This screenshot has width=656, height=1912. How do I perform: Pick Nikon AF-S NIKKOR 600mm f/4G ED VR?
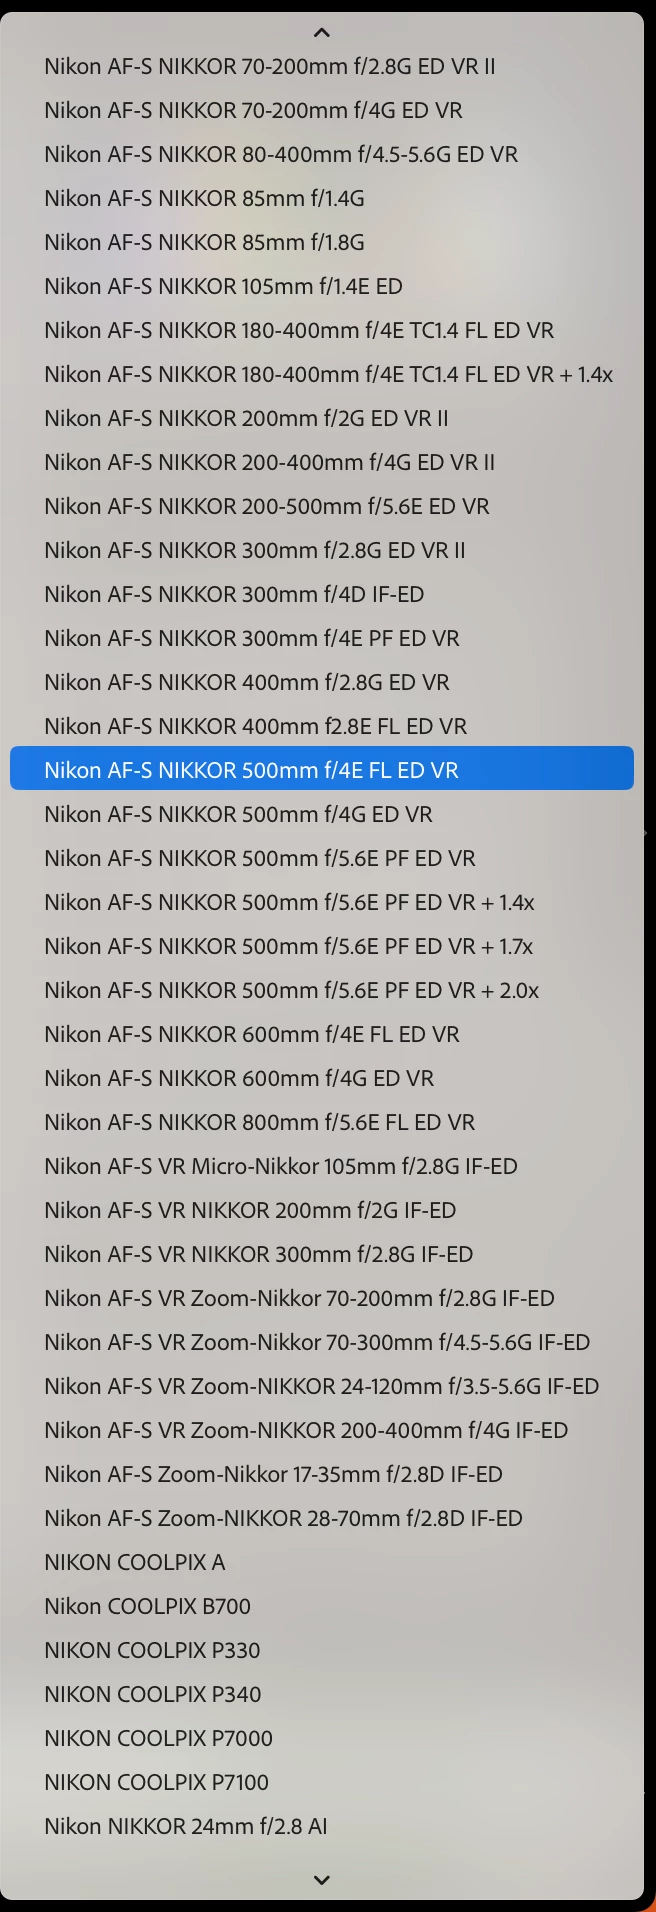point(322,1078)
